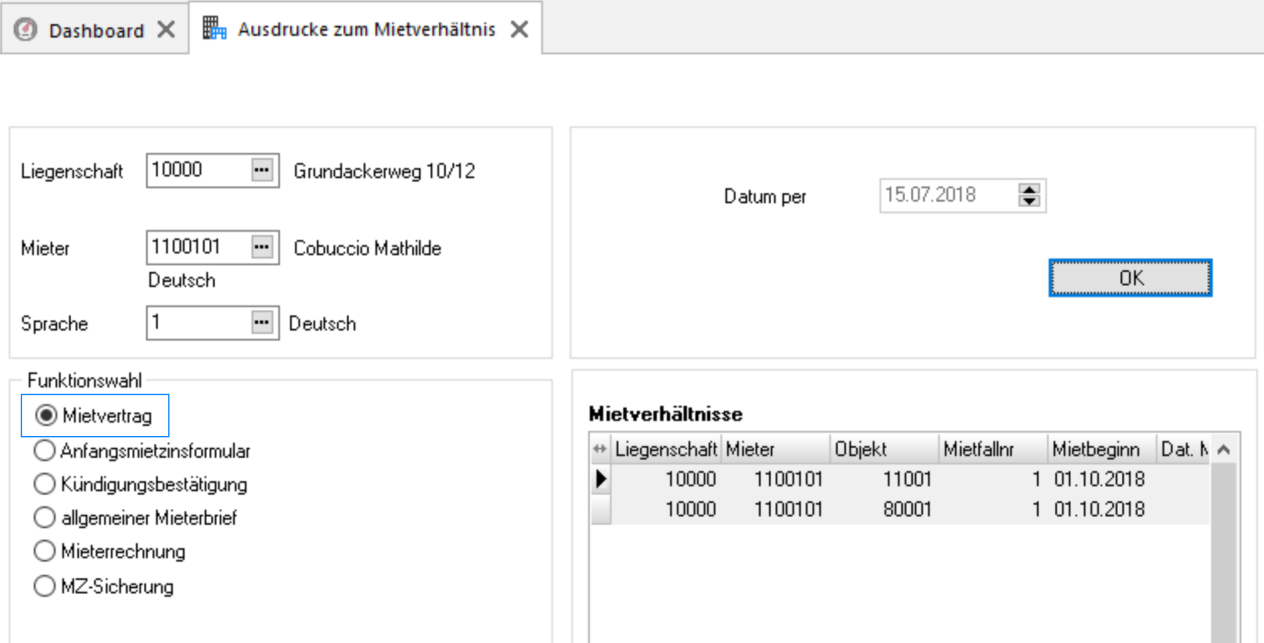
Task: Confirm with the OK button
Action: [1130, 278]
